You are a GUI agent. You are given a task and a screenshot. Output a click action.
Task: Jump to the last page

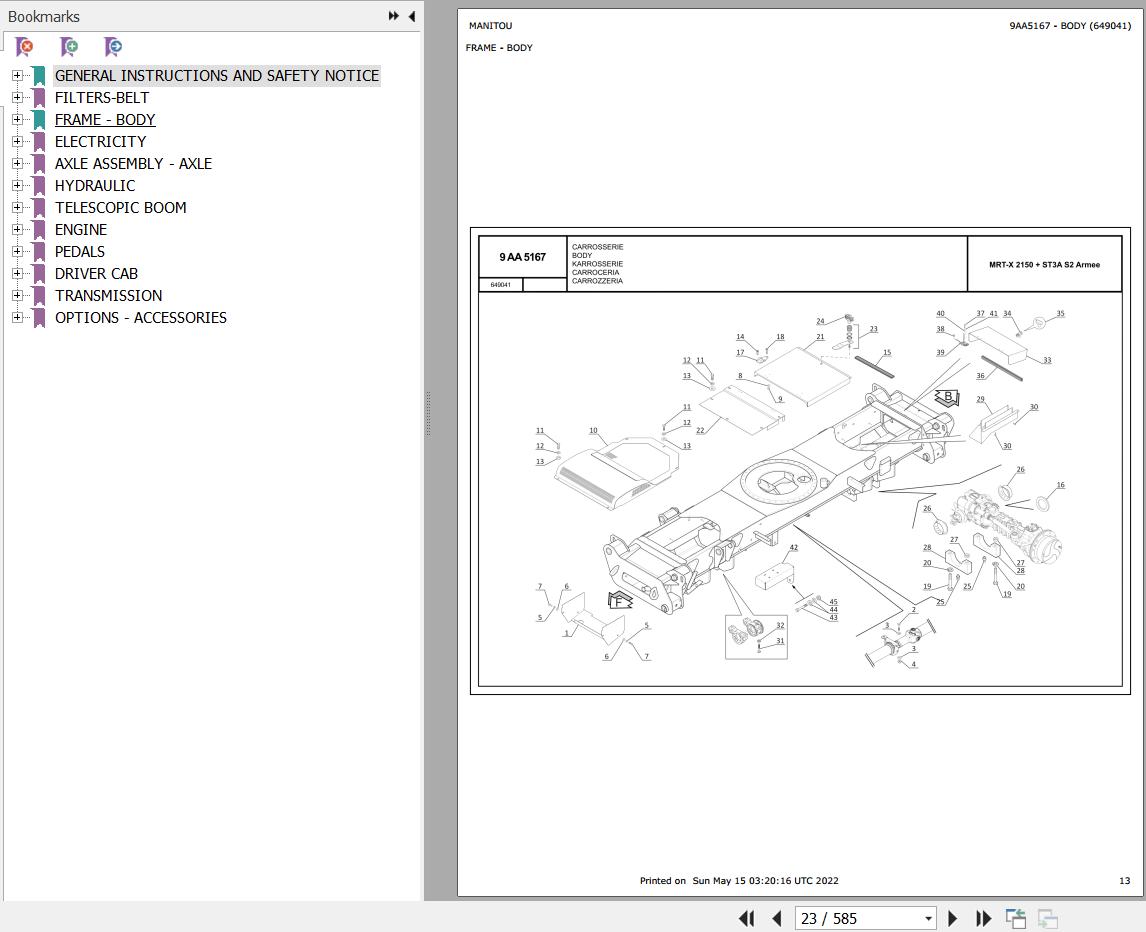click(x=983, y=918)
